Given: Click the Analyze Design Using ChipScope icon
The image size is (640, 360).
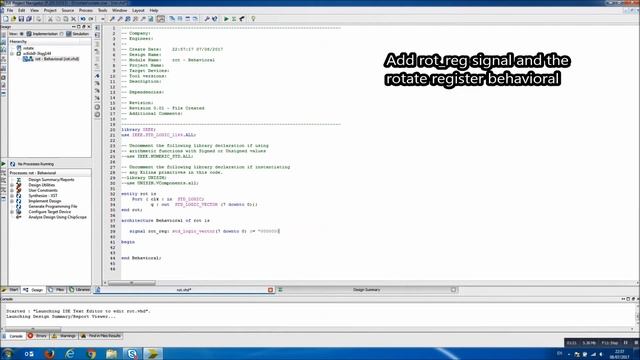Looking at the screenshot, I should click(19, 217).
